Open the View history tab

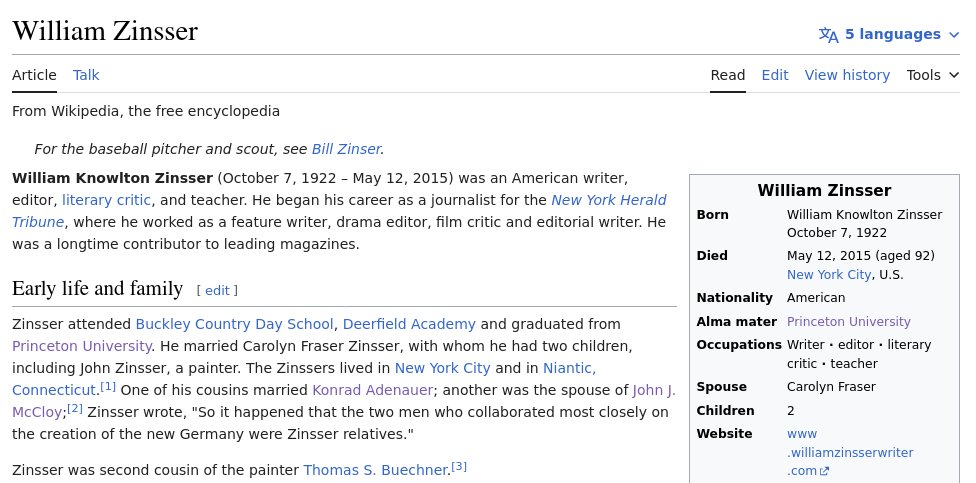pyautogui.click(x=846, y=75)
